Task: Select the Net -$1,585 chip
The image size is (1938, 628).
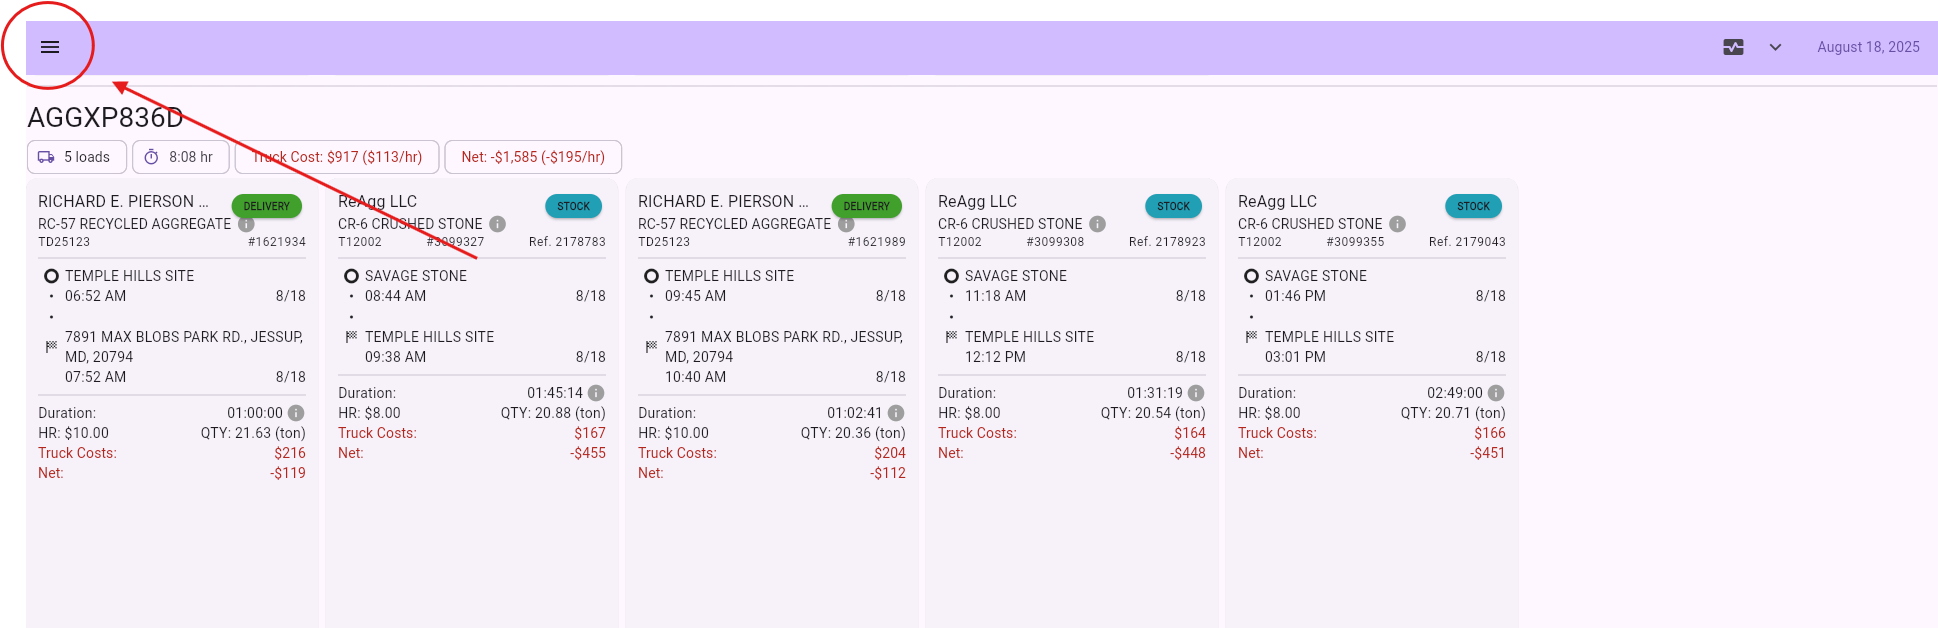Action: coord(532,157)
